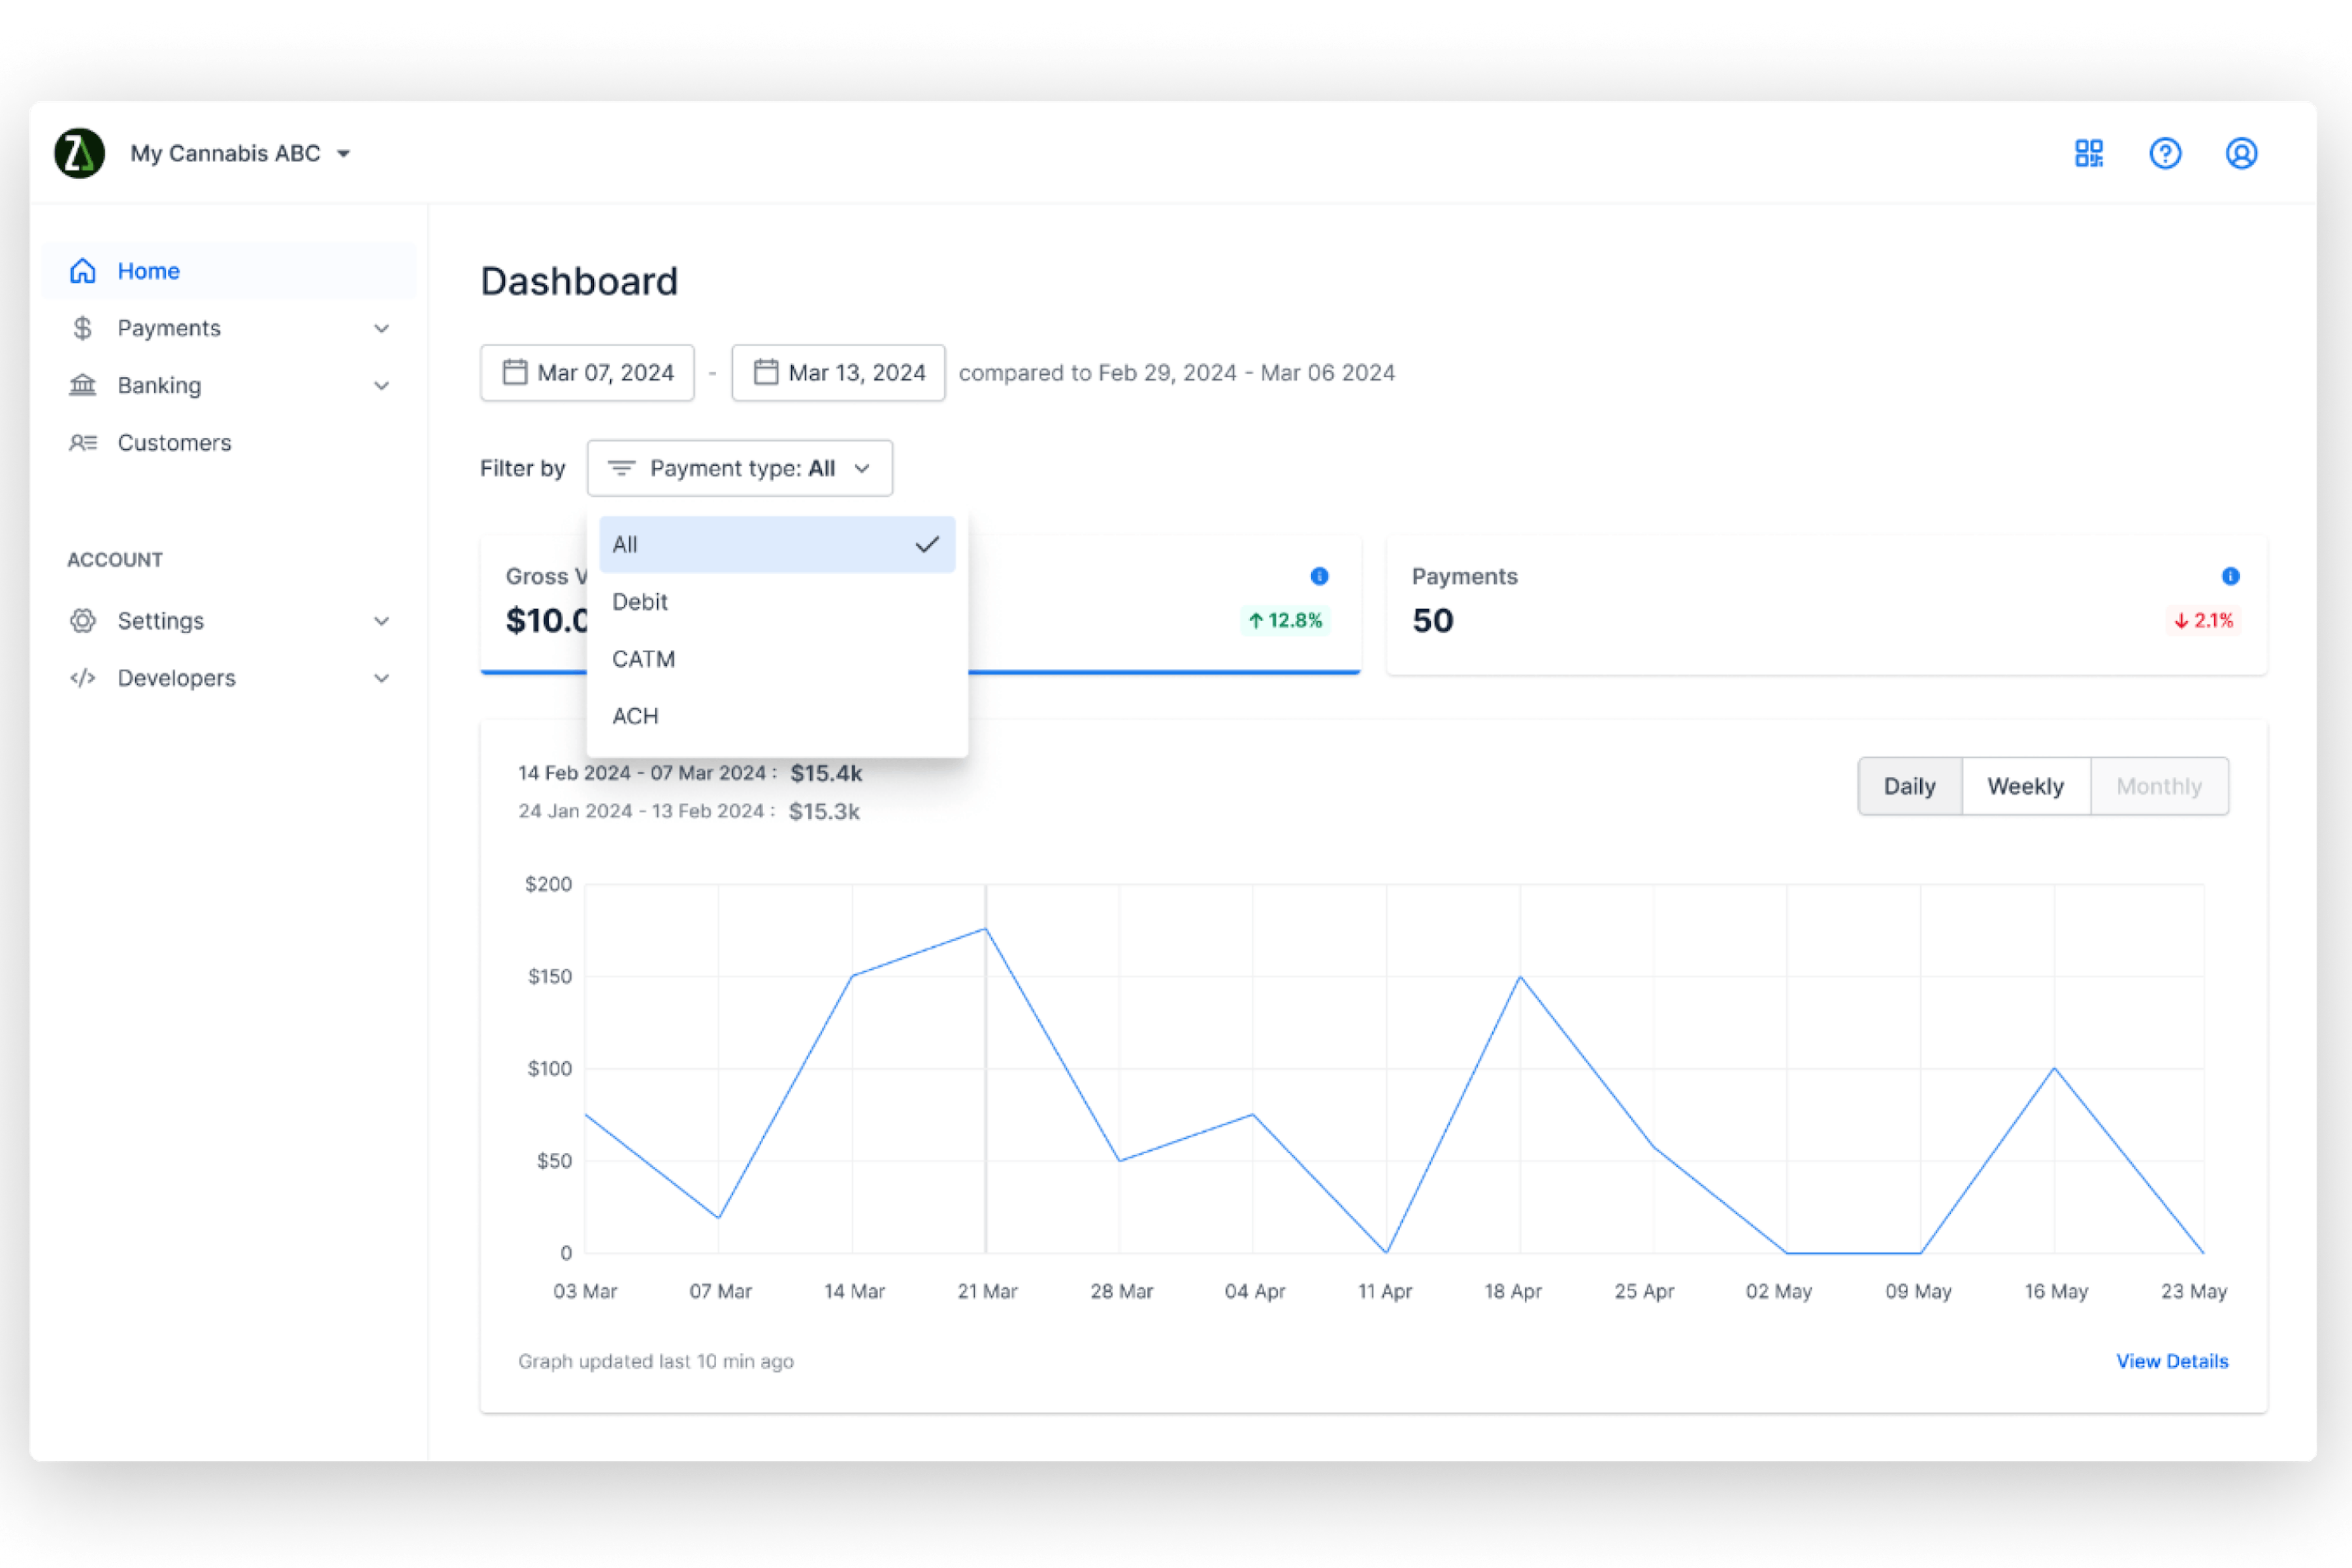This screenshot has height=1568, width=2352.
Task: Click calendar icon in Mar 07 field
Action: point(515,372)
